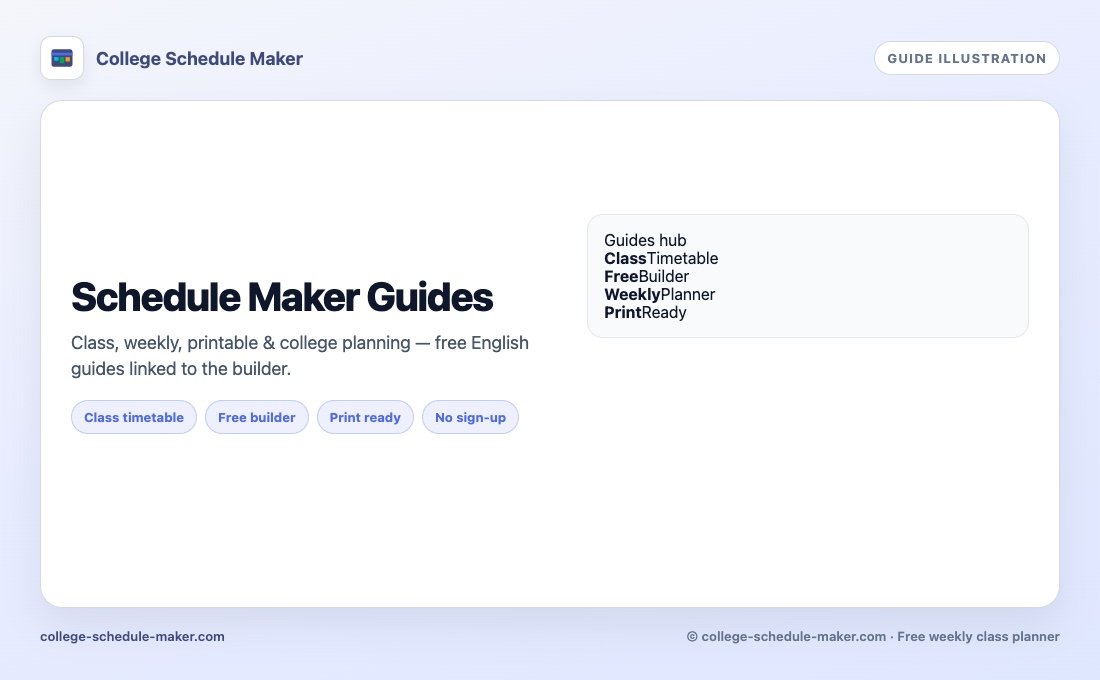Image resolution: width=1100 pixels, height=680 pixels.
Task: Click the College Schedule Maker title text
Action: click(x=199, y=59)
